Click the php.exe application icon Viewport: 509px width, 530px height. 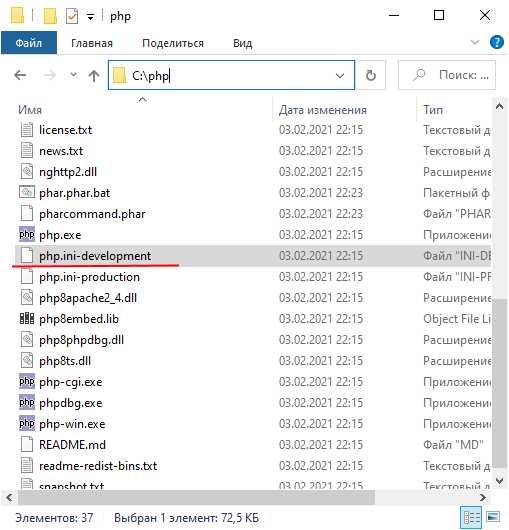27,235
